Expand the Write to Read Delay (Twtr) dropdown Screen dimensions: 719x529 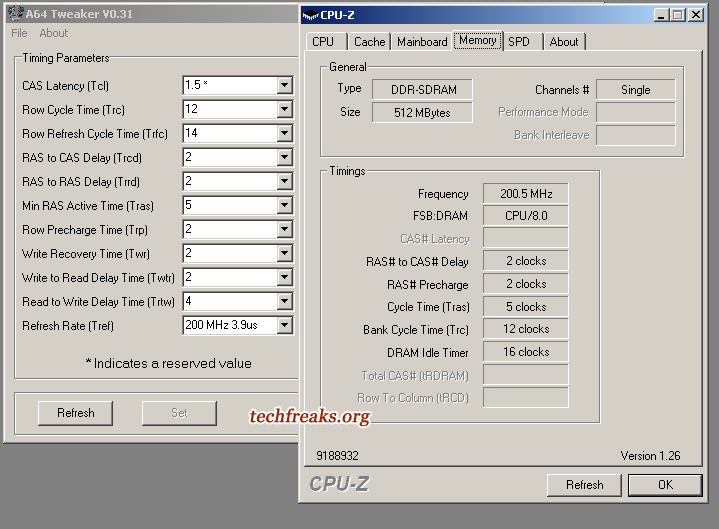click(x=285, y=277)
